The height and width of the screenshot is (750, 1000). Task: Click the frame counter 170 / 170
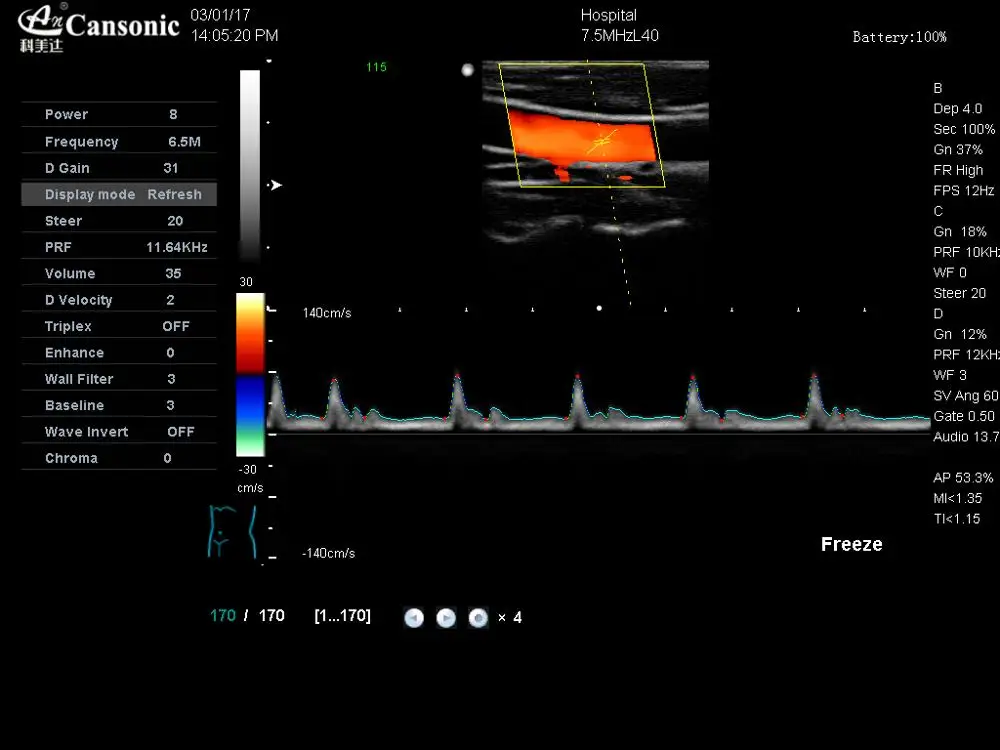point(246,615)
